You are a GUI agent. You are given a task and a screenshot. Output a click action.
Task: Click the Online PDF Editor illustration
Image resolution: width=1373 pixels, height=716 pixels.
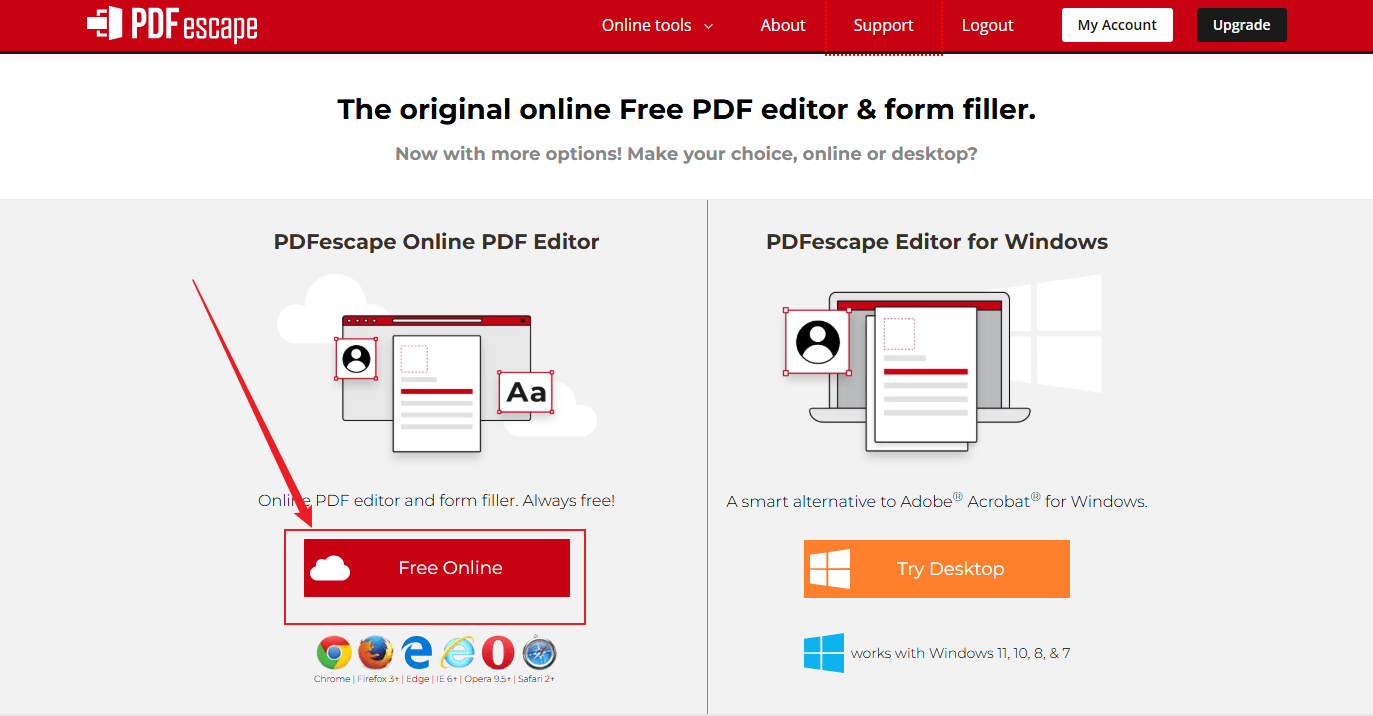tap(437, 380)
